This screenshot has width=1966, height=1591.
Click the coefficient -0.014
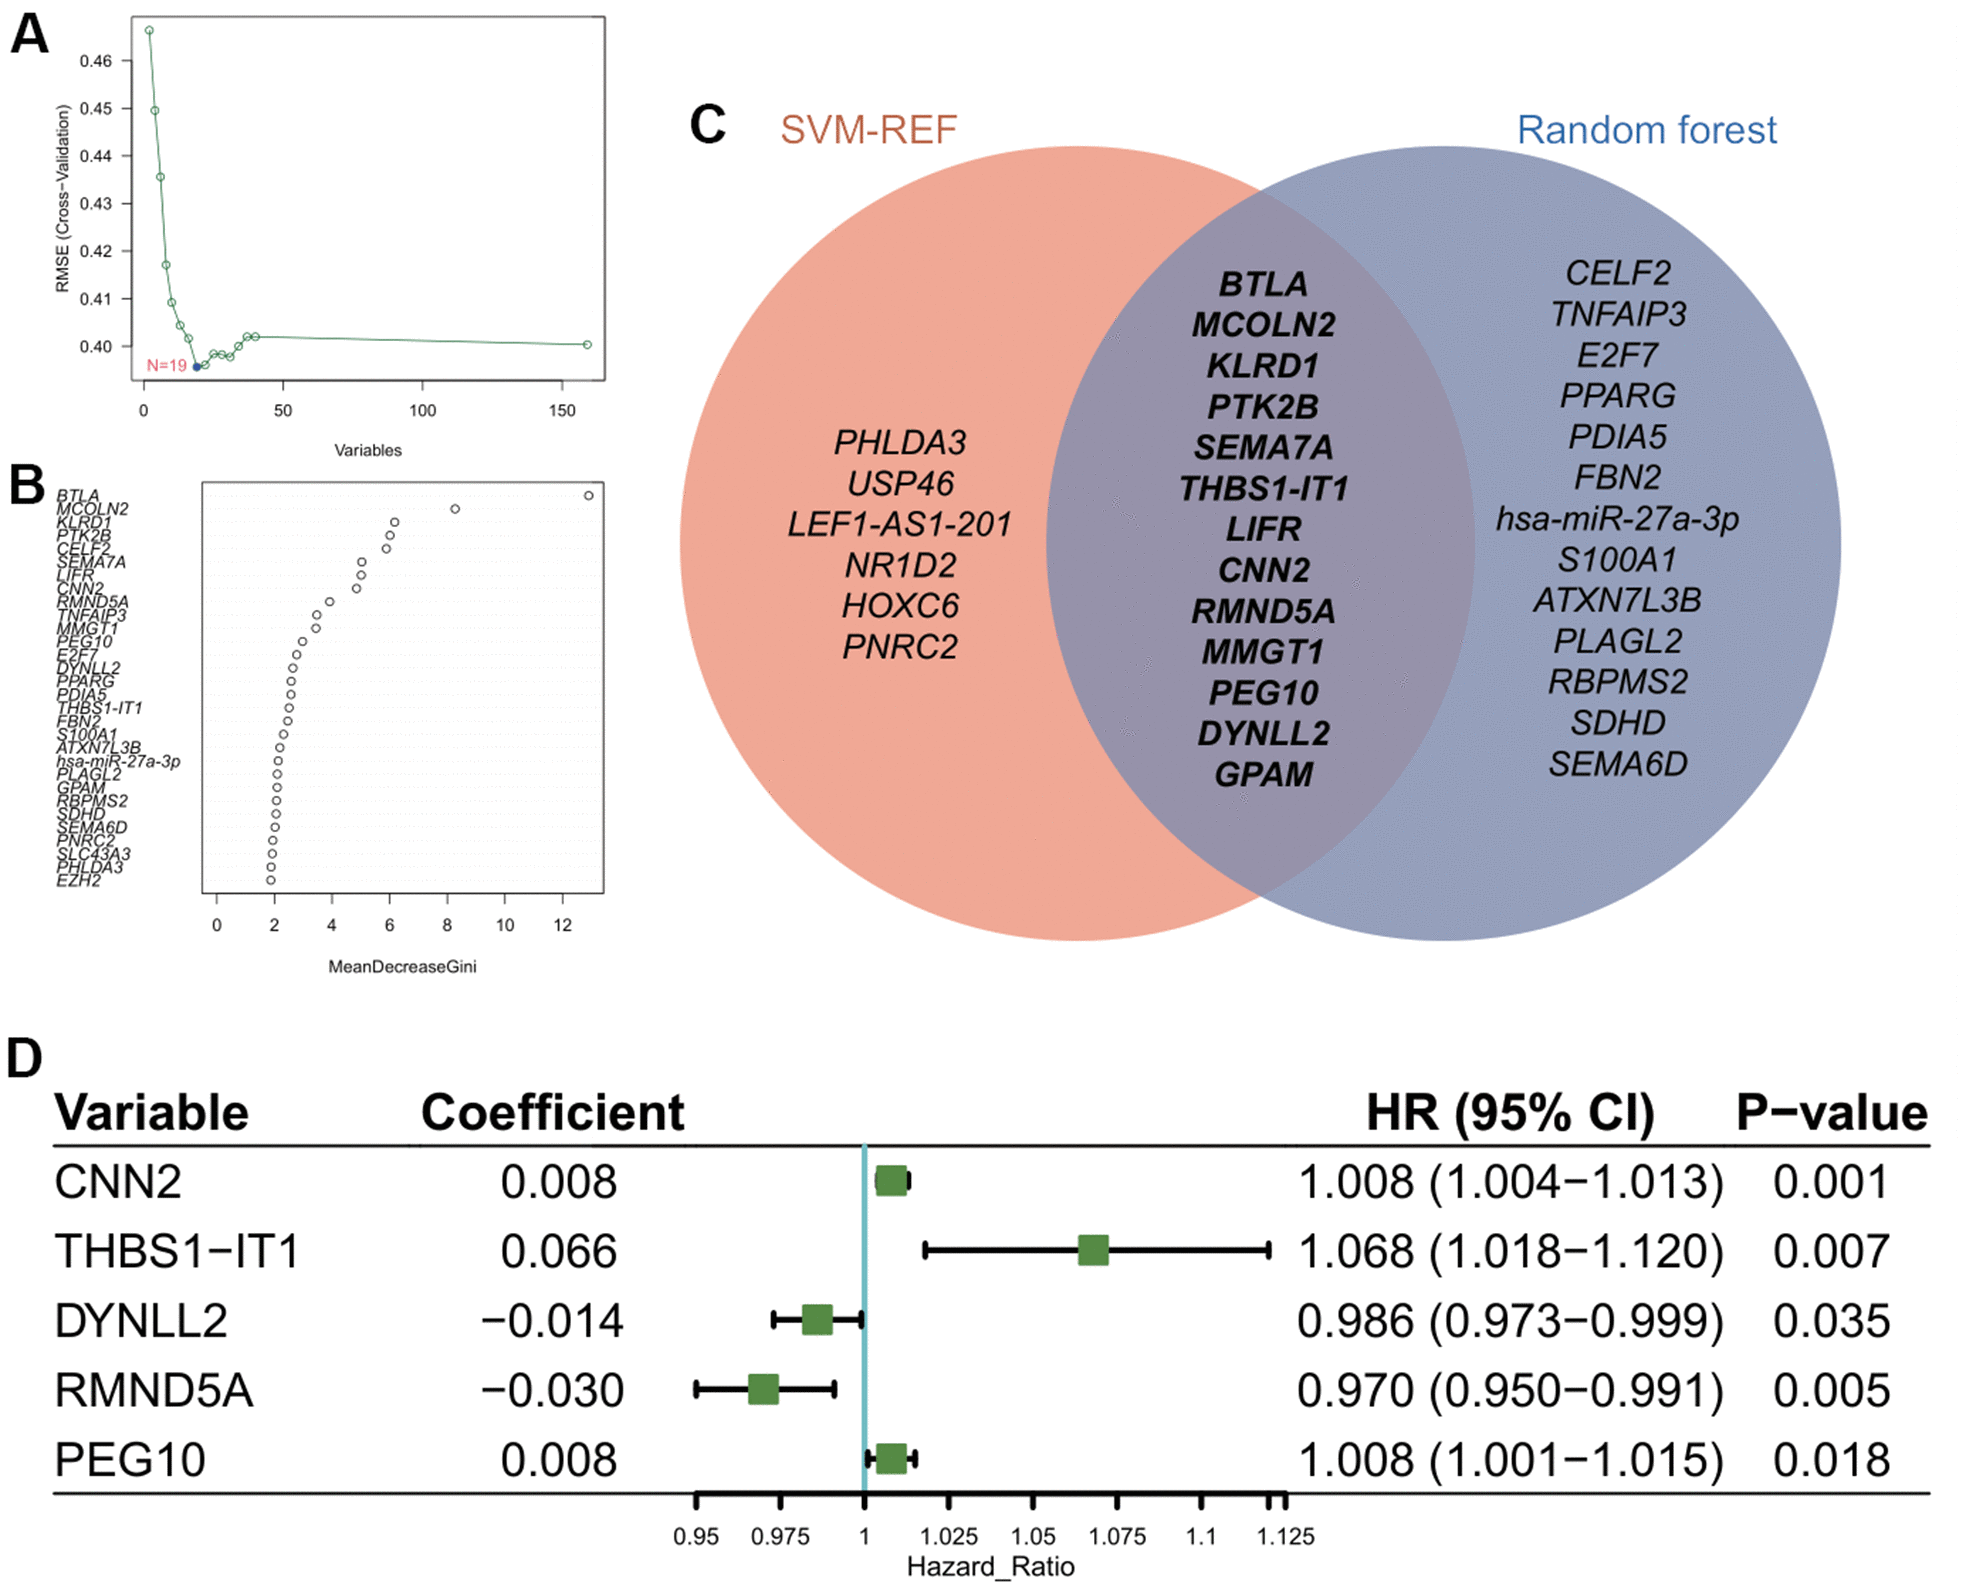click(x=552, y=1321)
